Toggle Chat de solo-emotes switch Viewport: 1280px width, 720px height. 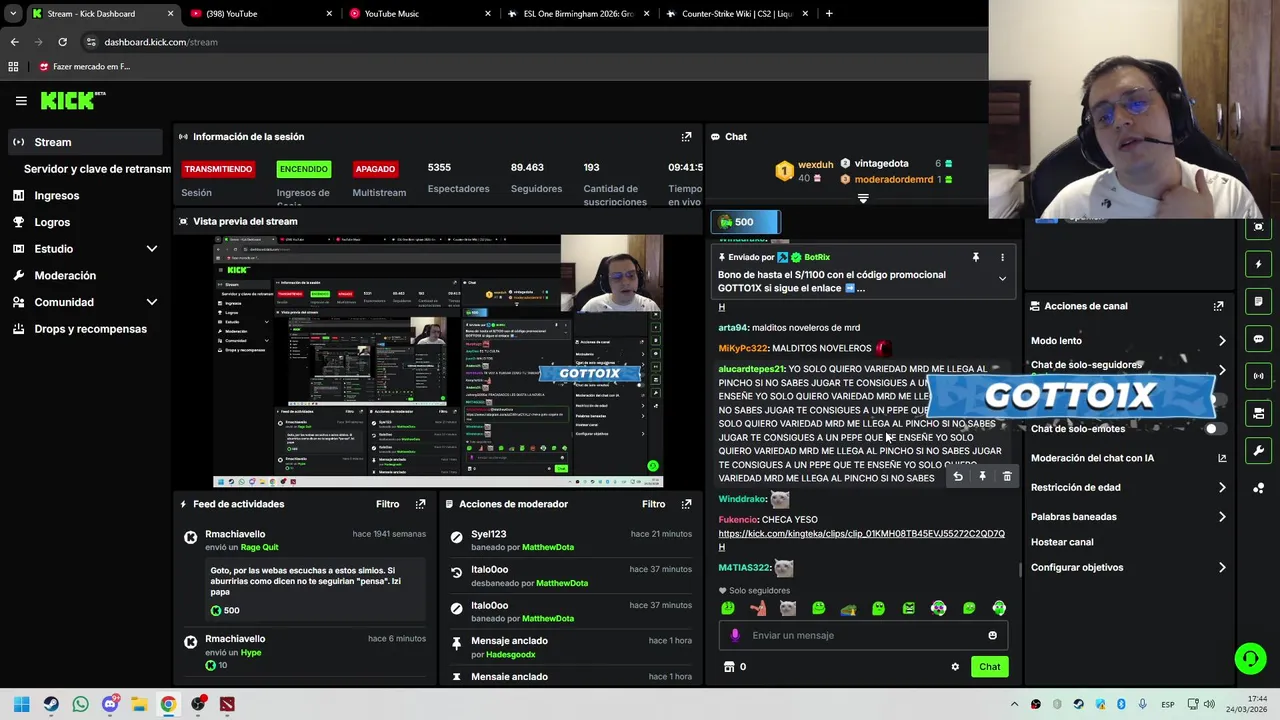click(1215, 428)
